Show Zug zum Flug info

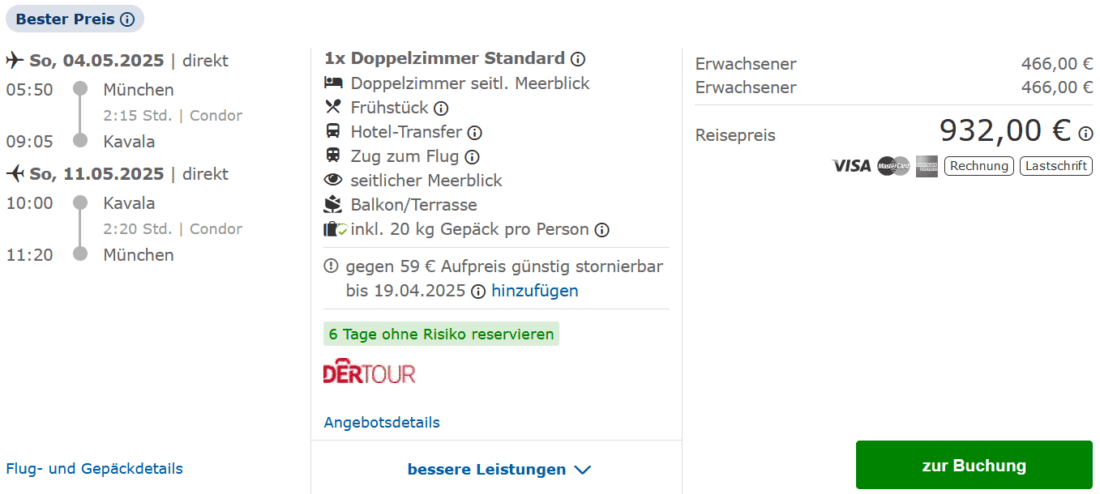coord(472,157)
